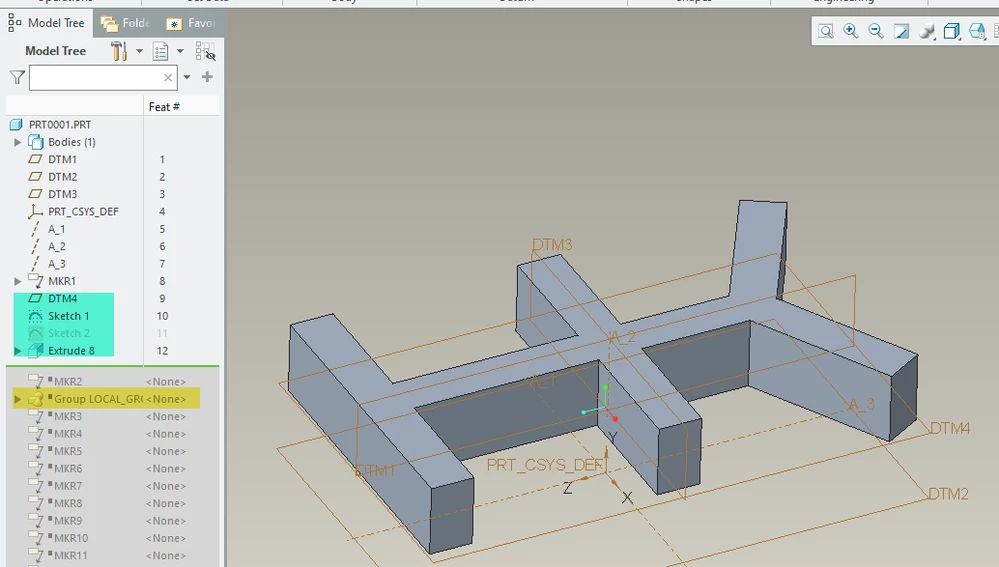This screenshot has height=567, width=999.
Task: Click the Extrude 8 feature icon
Action: (36, 350)
